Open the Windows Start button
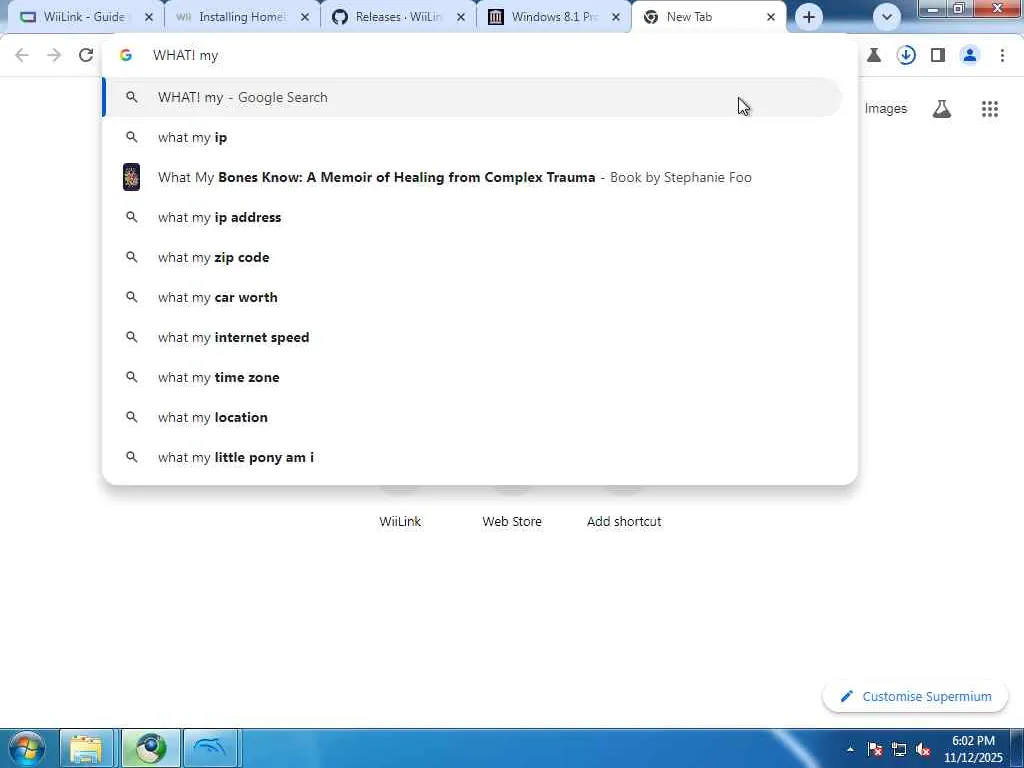This screenshot has height=768, width=1024. pyautogui.click(x=26, y=748)
